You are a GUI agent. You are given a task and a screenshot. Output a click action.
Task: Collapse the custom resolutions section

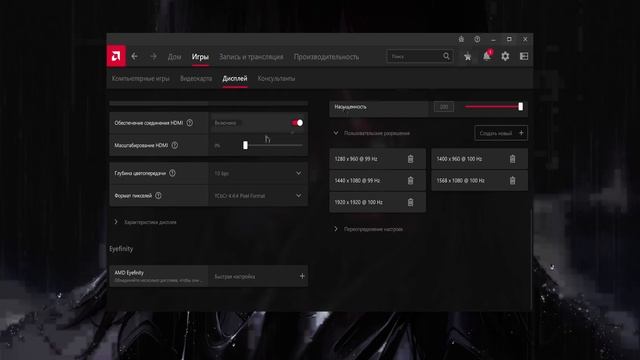(x=336, y=133)
